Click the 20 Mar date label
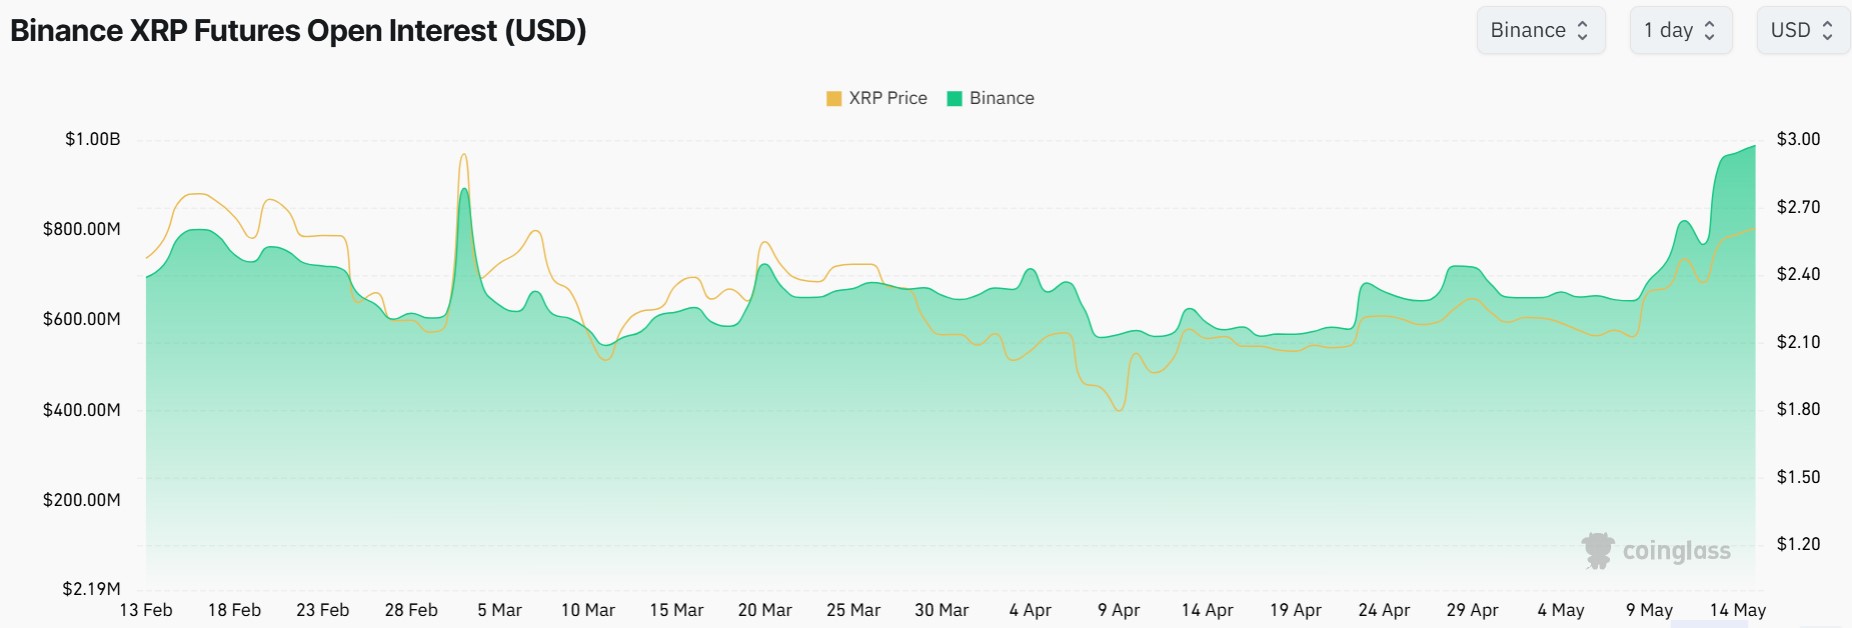The height and width of the screenshot is (628, 1852). coord(765,610)
